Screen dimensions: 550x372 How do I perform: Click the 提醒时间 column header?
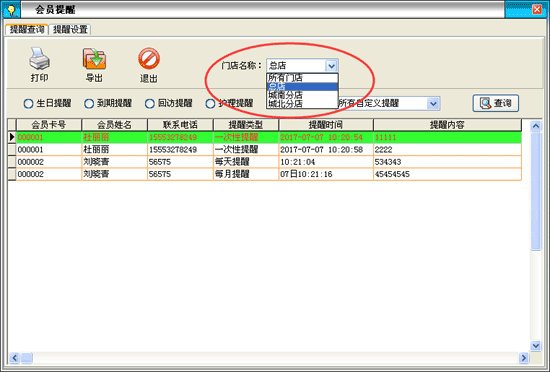[x=326, y=125]
